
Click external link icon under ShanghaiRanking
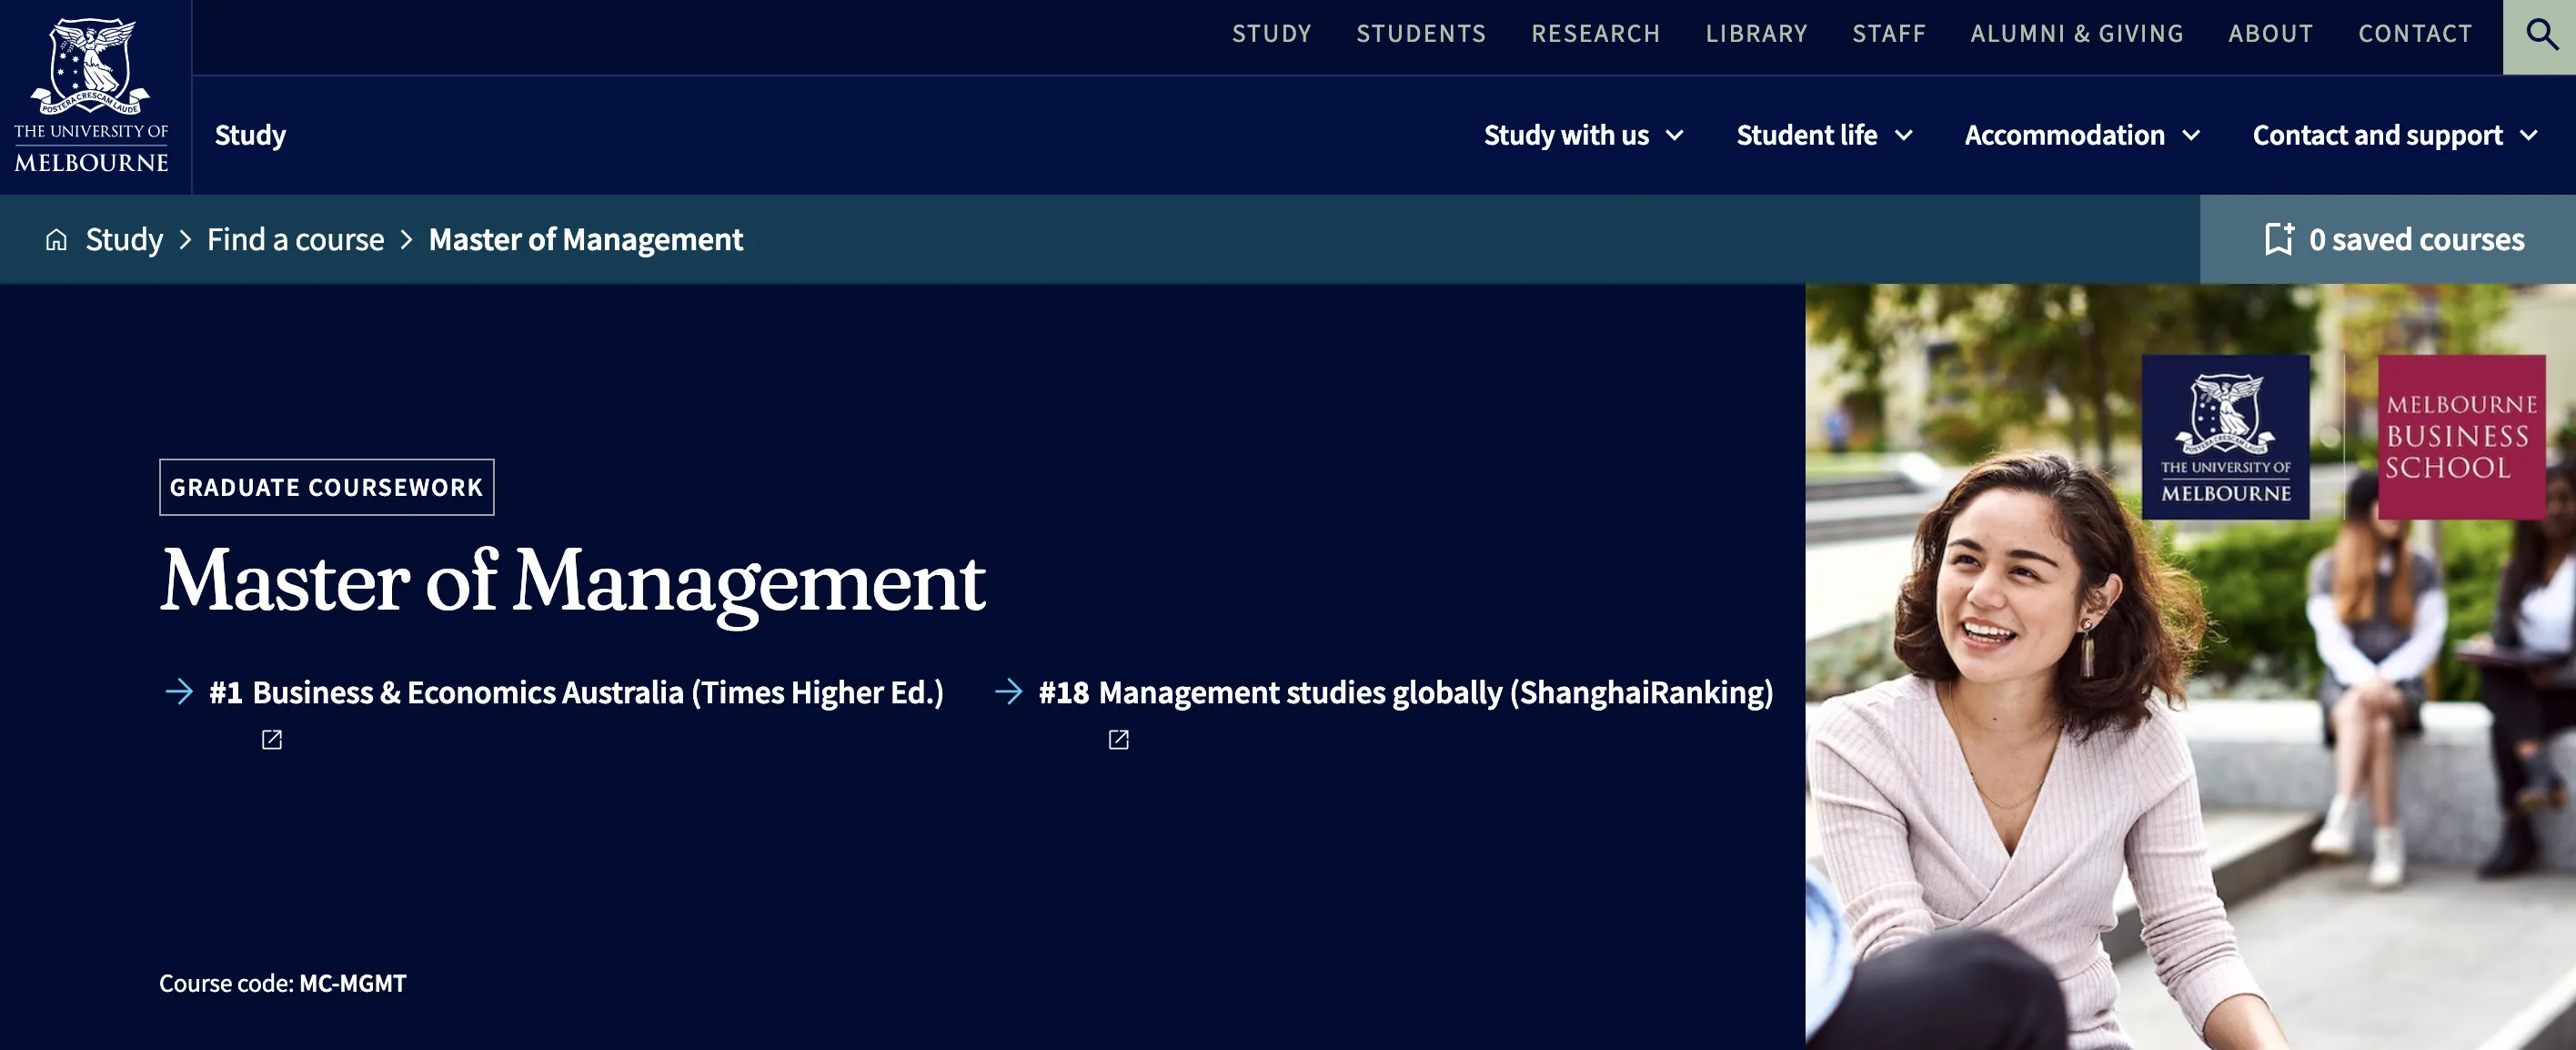coord(1119,740)
